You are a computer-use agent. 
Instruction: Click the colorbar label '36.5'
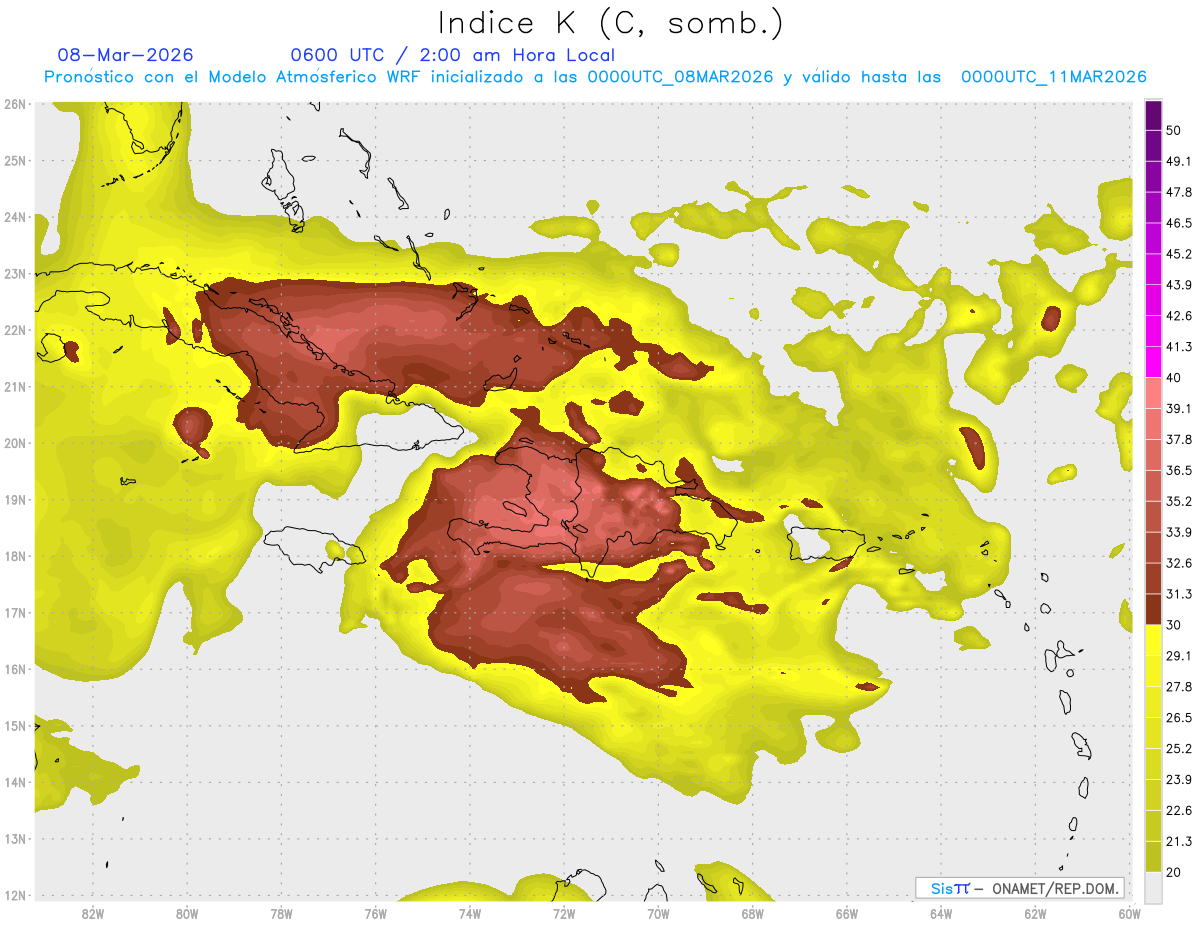(1178, 470)
